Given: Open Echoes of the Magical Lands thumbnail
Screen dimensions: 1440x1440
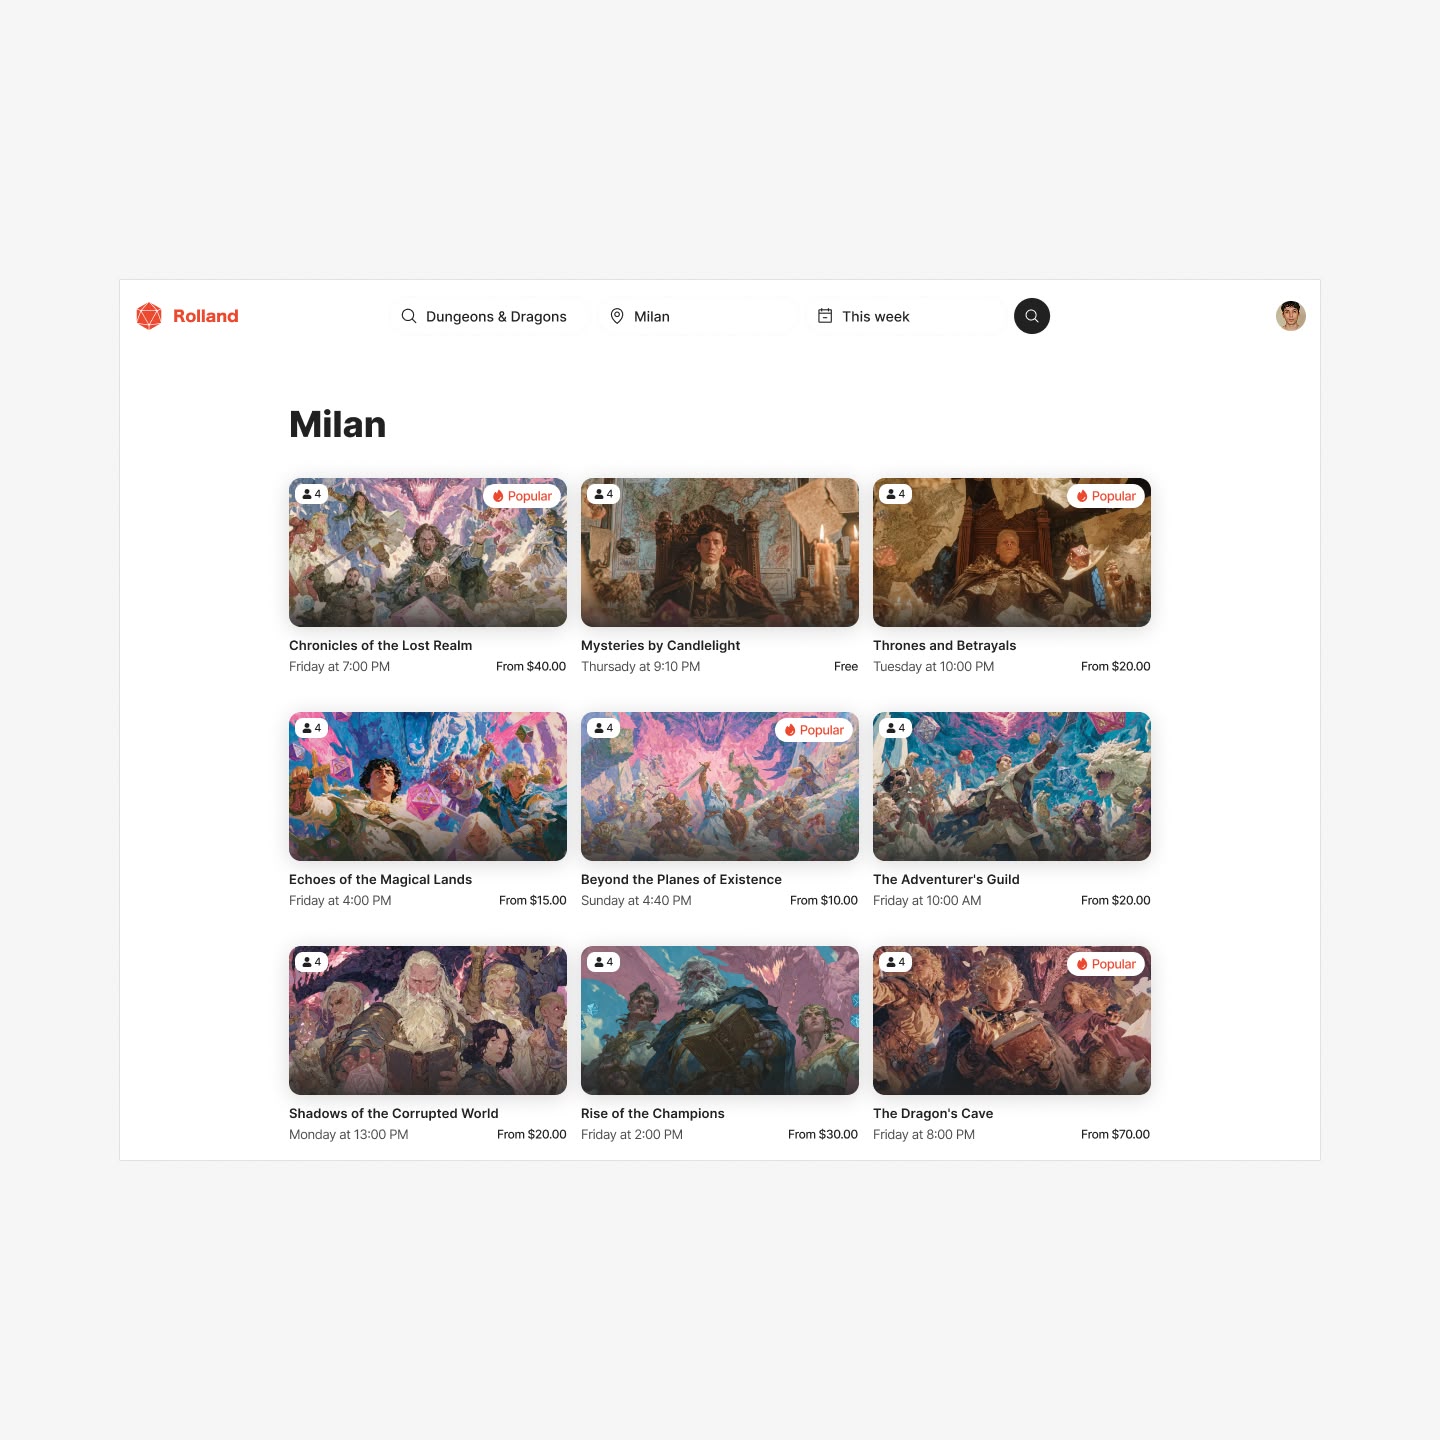Looking at the screenshot, I should 428,786.
